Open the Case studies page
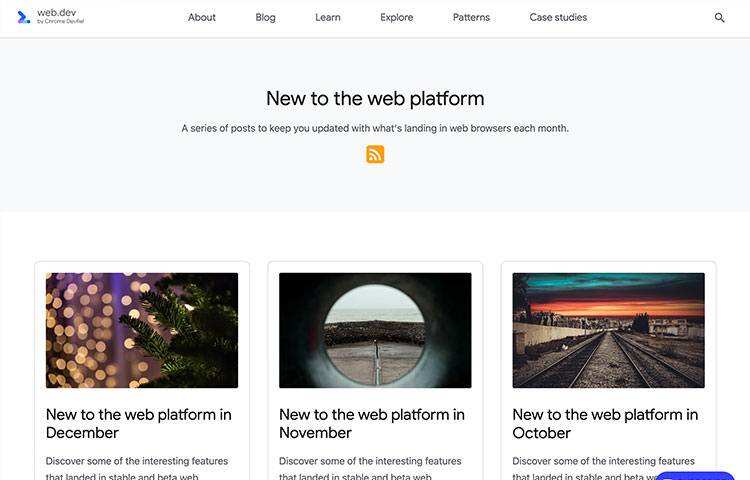 tap(558, 18)
